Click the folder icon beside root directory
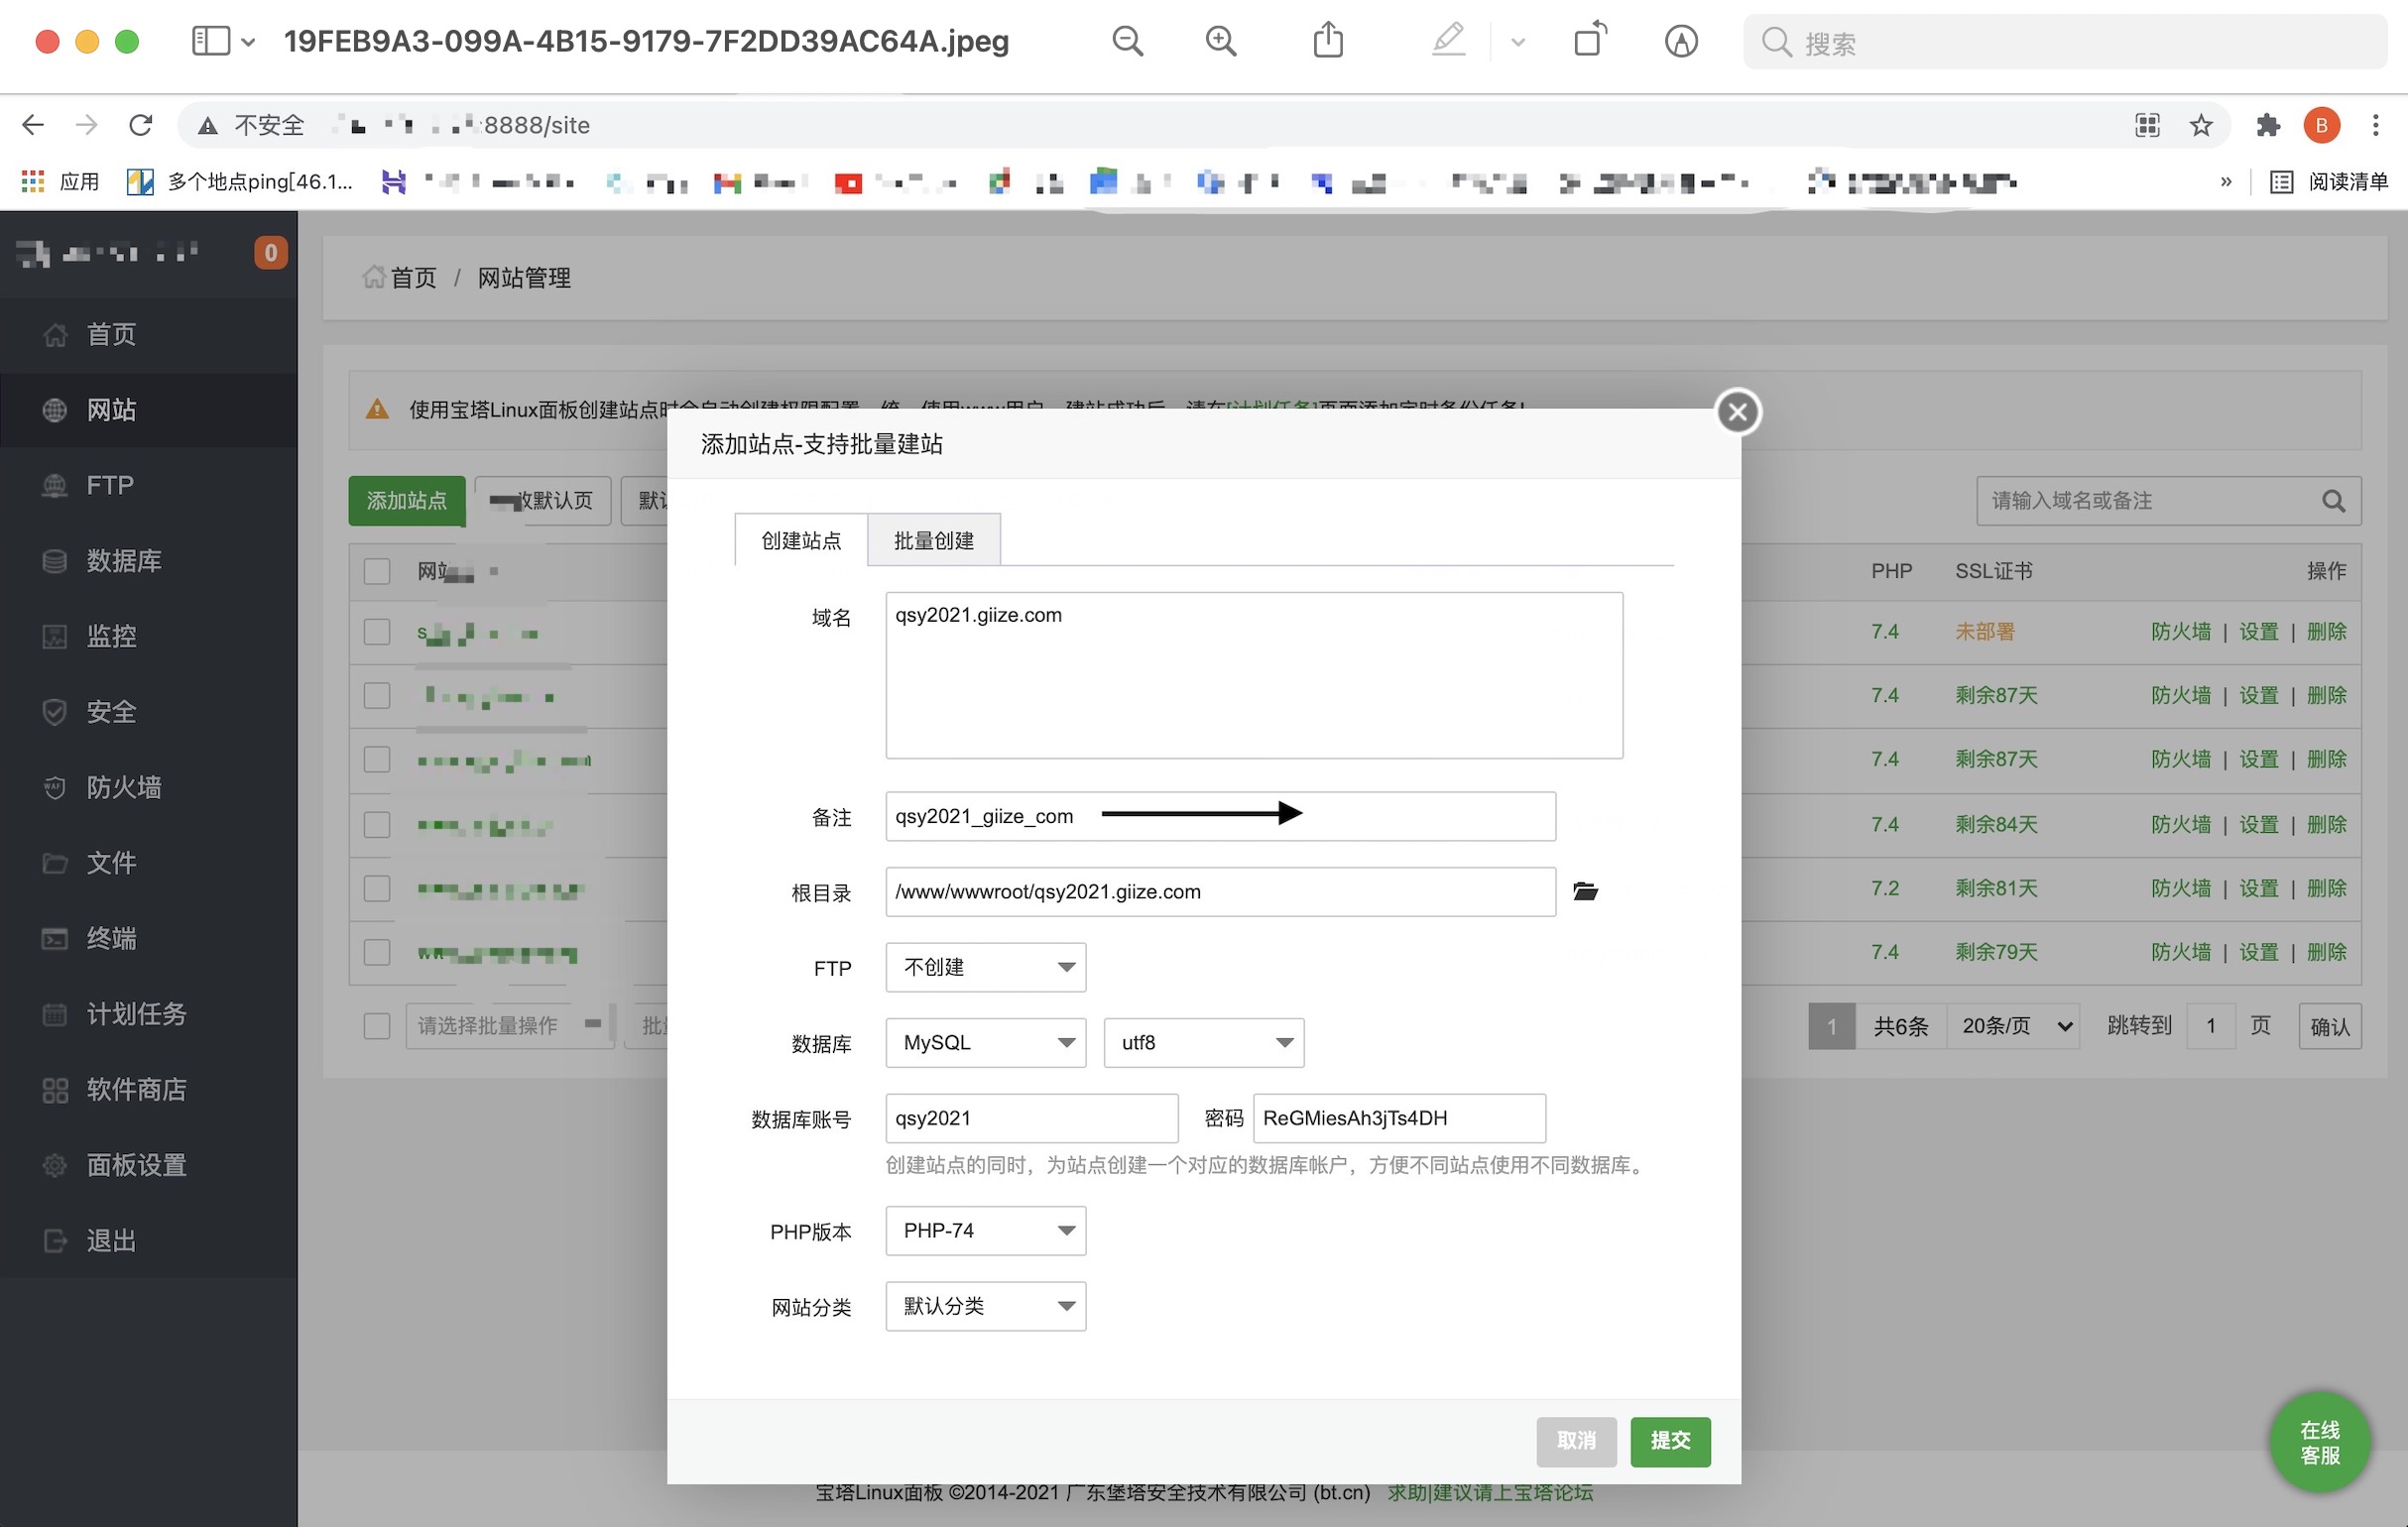 [1585, 891]
